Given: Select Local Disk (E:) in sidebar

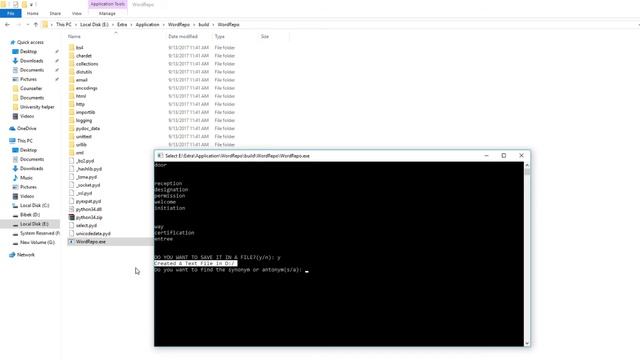Looking at the screenshot, I should coord(34,224).
